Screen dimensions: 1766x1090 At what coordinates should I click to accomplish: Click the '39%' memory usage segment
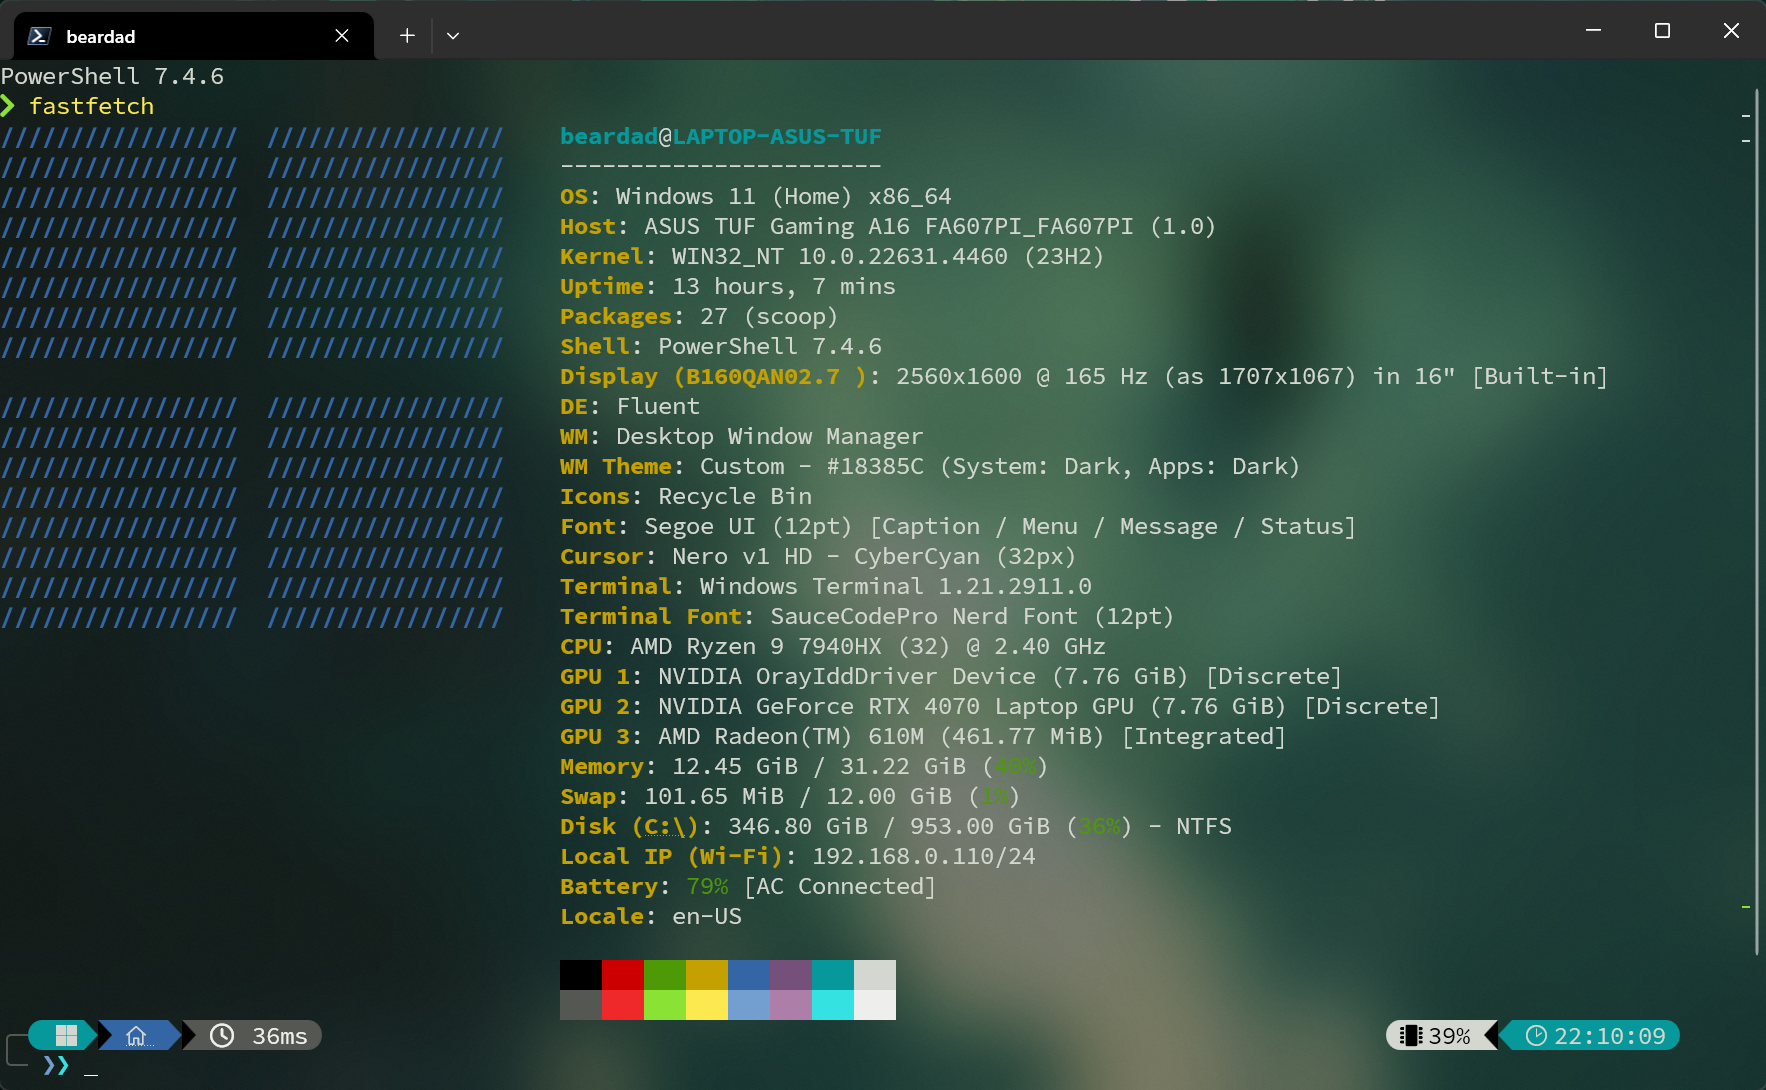pyautogui.click(x=1440, y=1036)
